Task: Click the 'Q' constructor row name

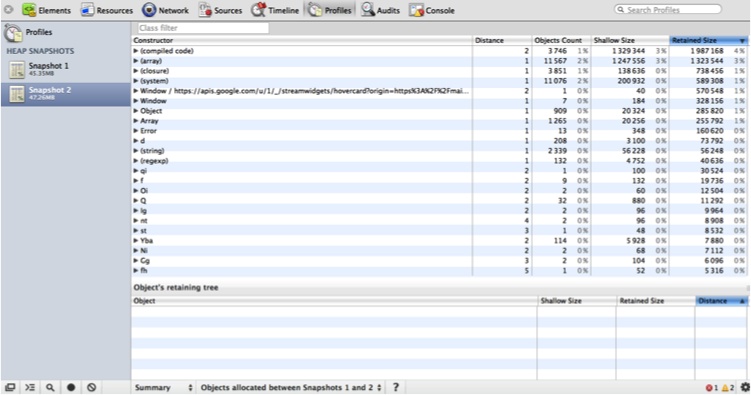Action: pyautogui.click(x=143, y=201)
